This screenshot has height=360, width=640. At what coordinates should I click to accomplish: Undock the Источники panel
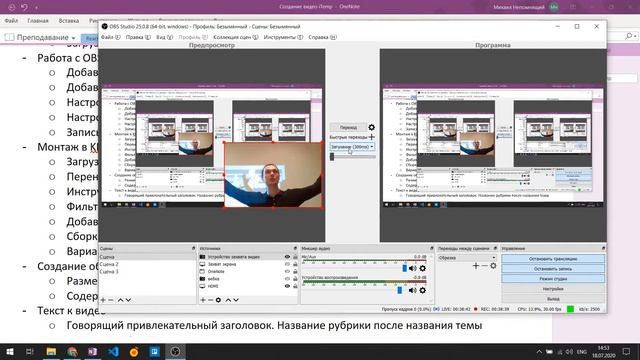tap(295, 248)
